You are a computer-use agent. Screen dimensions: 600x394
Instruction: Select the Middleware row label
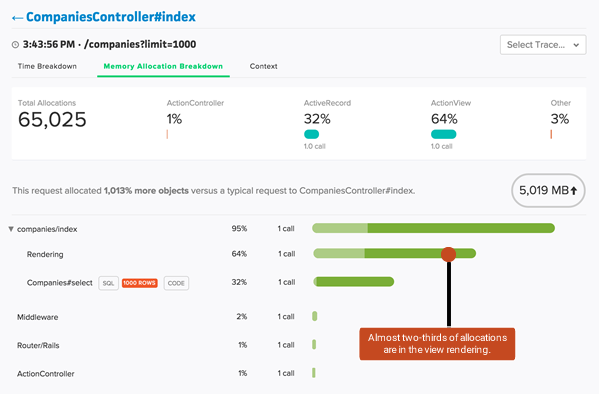(x=38, y=317)
